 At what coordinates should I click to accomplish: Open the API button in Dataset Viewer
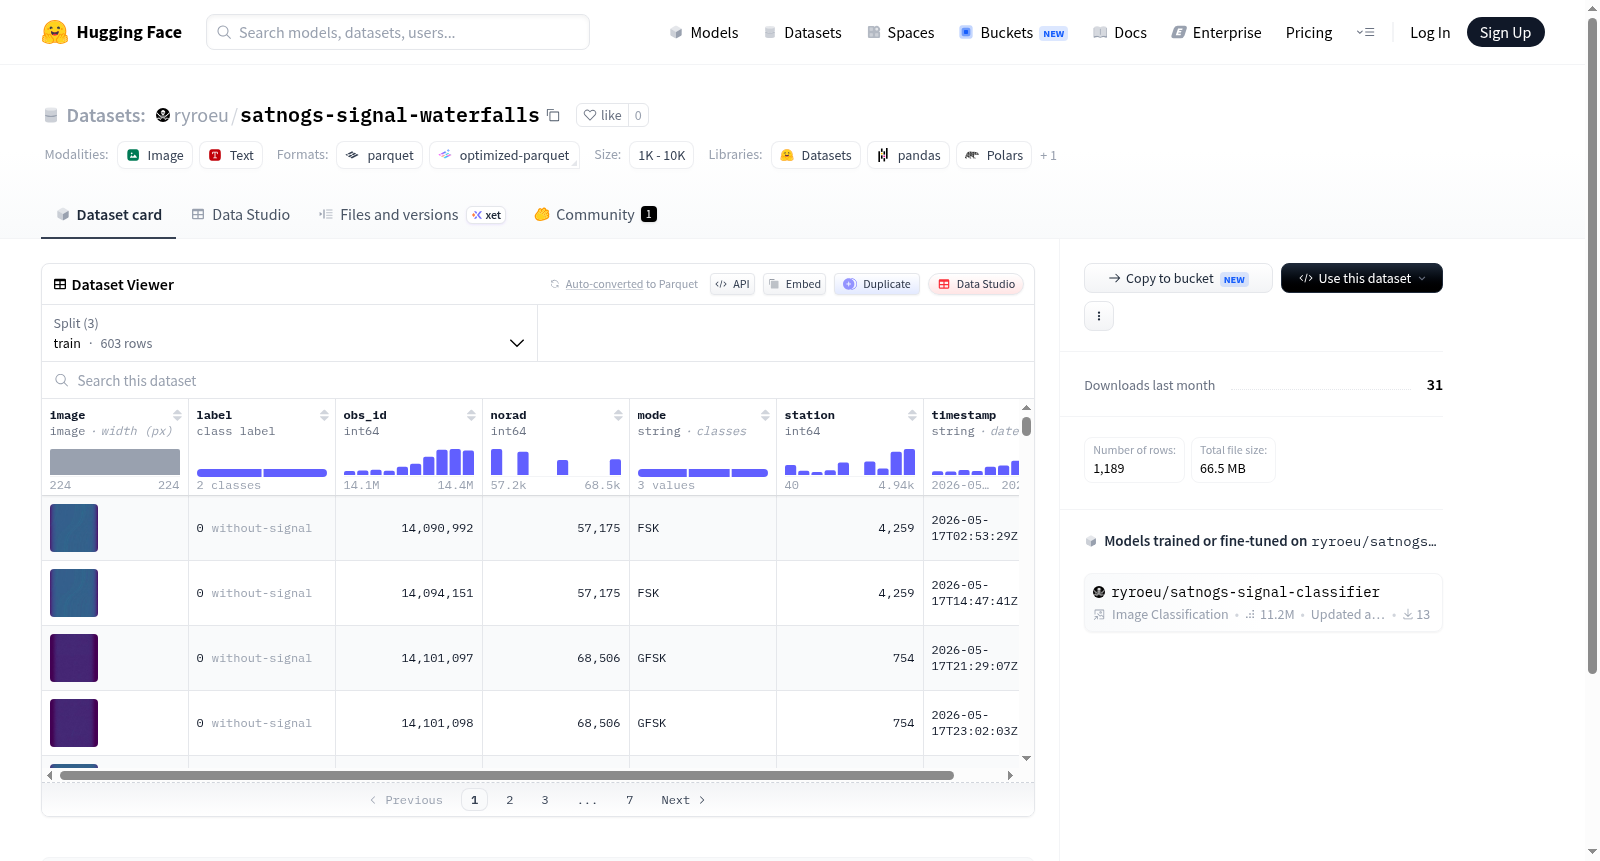click(732, 284)
